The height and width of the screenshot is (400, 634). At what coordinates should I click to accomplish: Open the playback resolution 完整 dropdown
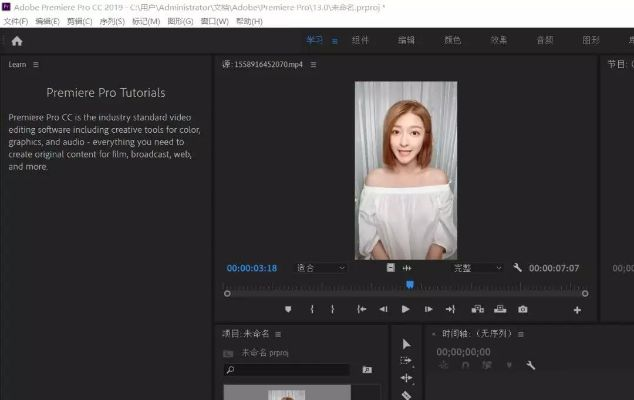click(477, 268)
